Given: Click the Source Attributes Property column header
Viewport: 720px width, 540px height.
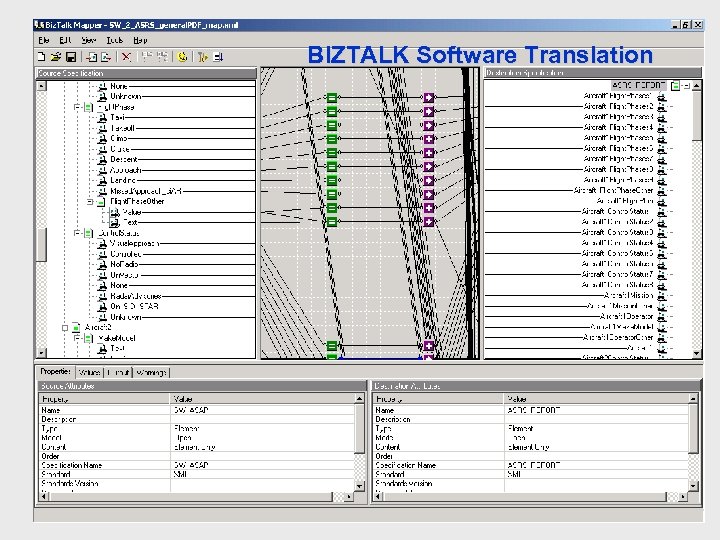Looking at the screenshot, I should pyautogui.click(x=105, y=399).
